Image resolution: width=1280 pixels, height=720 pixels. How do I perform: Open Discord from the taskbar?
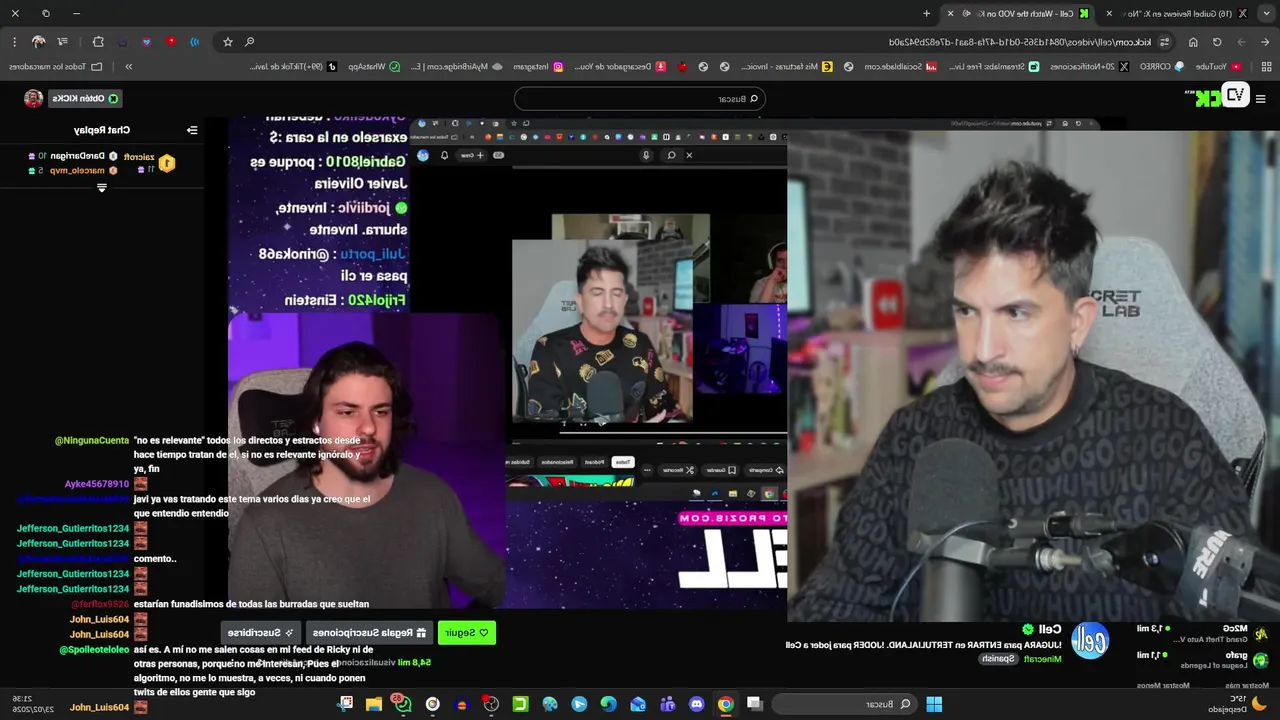[x=697, y=704]
